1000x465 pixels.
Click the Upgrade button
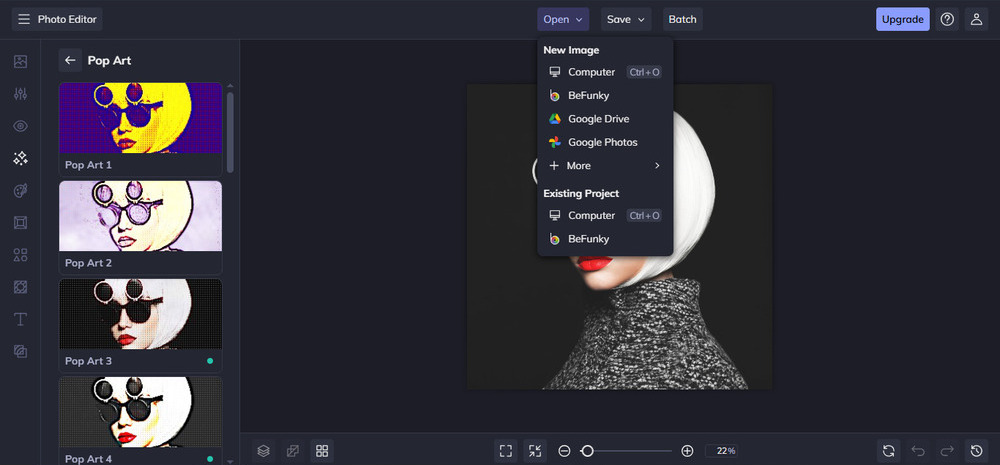[x=902, y=19]
